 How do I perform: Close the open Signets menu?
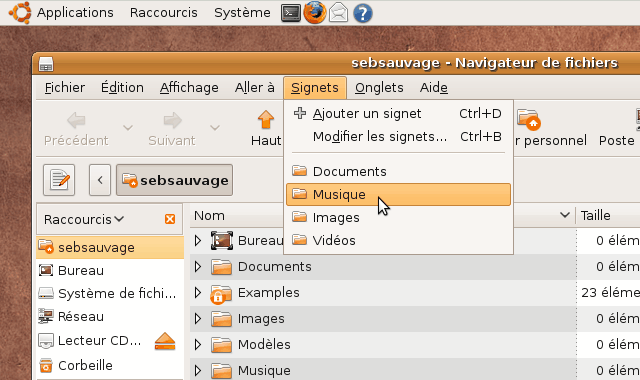click(315, 88)
